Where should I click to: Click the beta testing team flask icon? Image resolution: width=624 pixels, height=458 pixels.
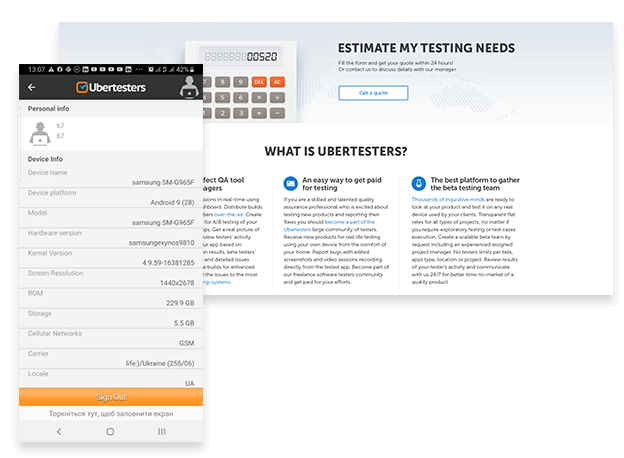[x=416, y=183]
